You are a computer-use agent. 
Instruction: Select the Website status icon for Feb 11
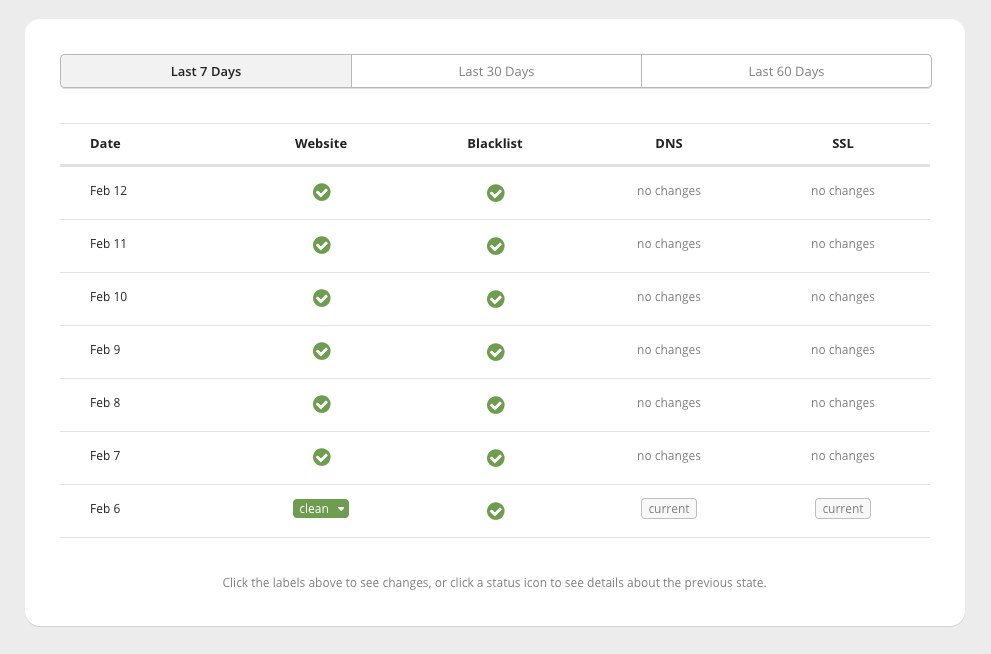pos(321,245)
